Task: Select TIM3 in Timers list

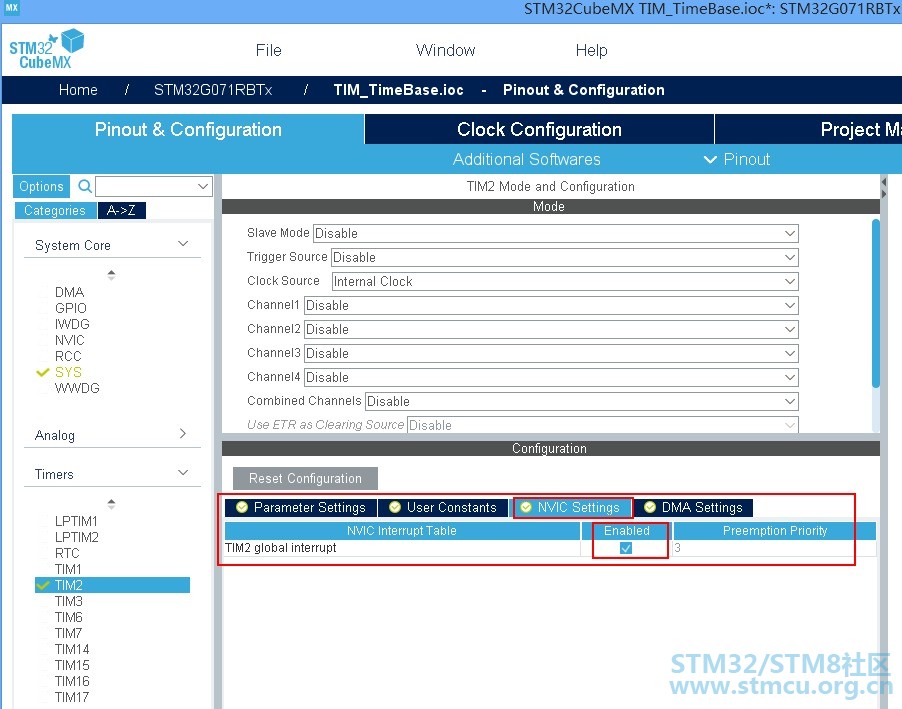Action: coord(68,601)
